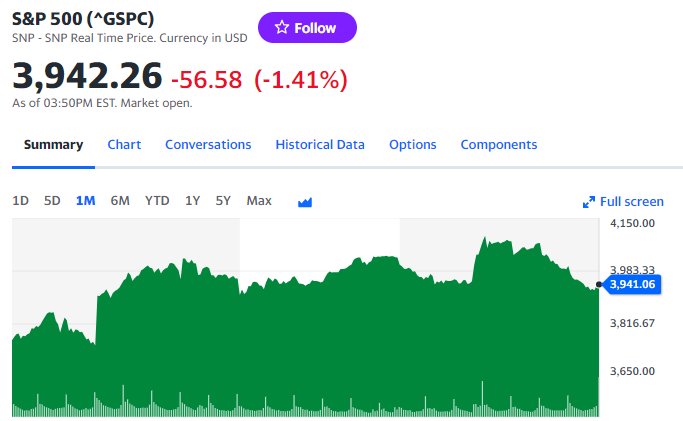View the Components tab
Image resolution: width=683 pixels, height=421 pixels.
499,145
